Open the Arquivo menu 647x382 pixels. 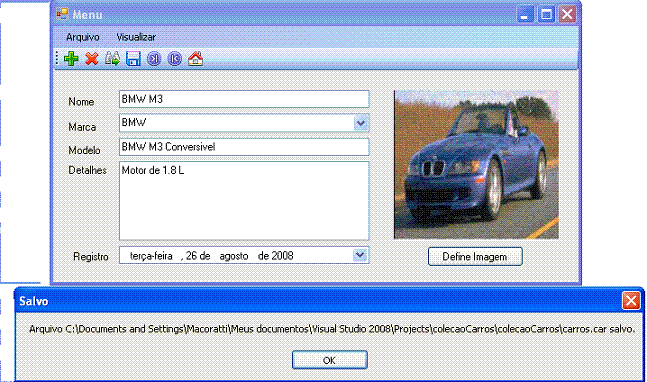coord(83,37)
